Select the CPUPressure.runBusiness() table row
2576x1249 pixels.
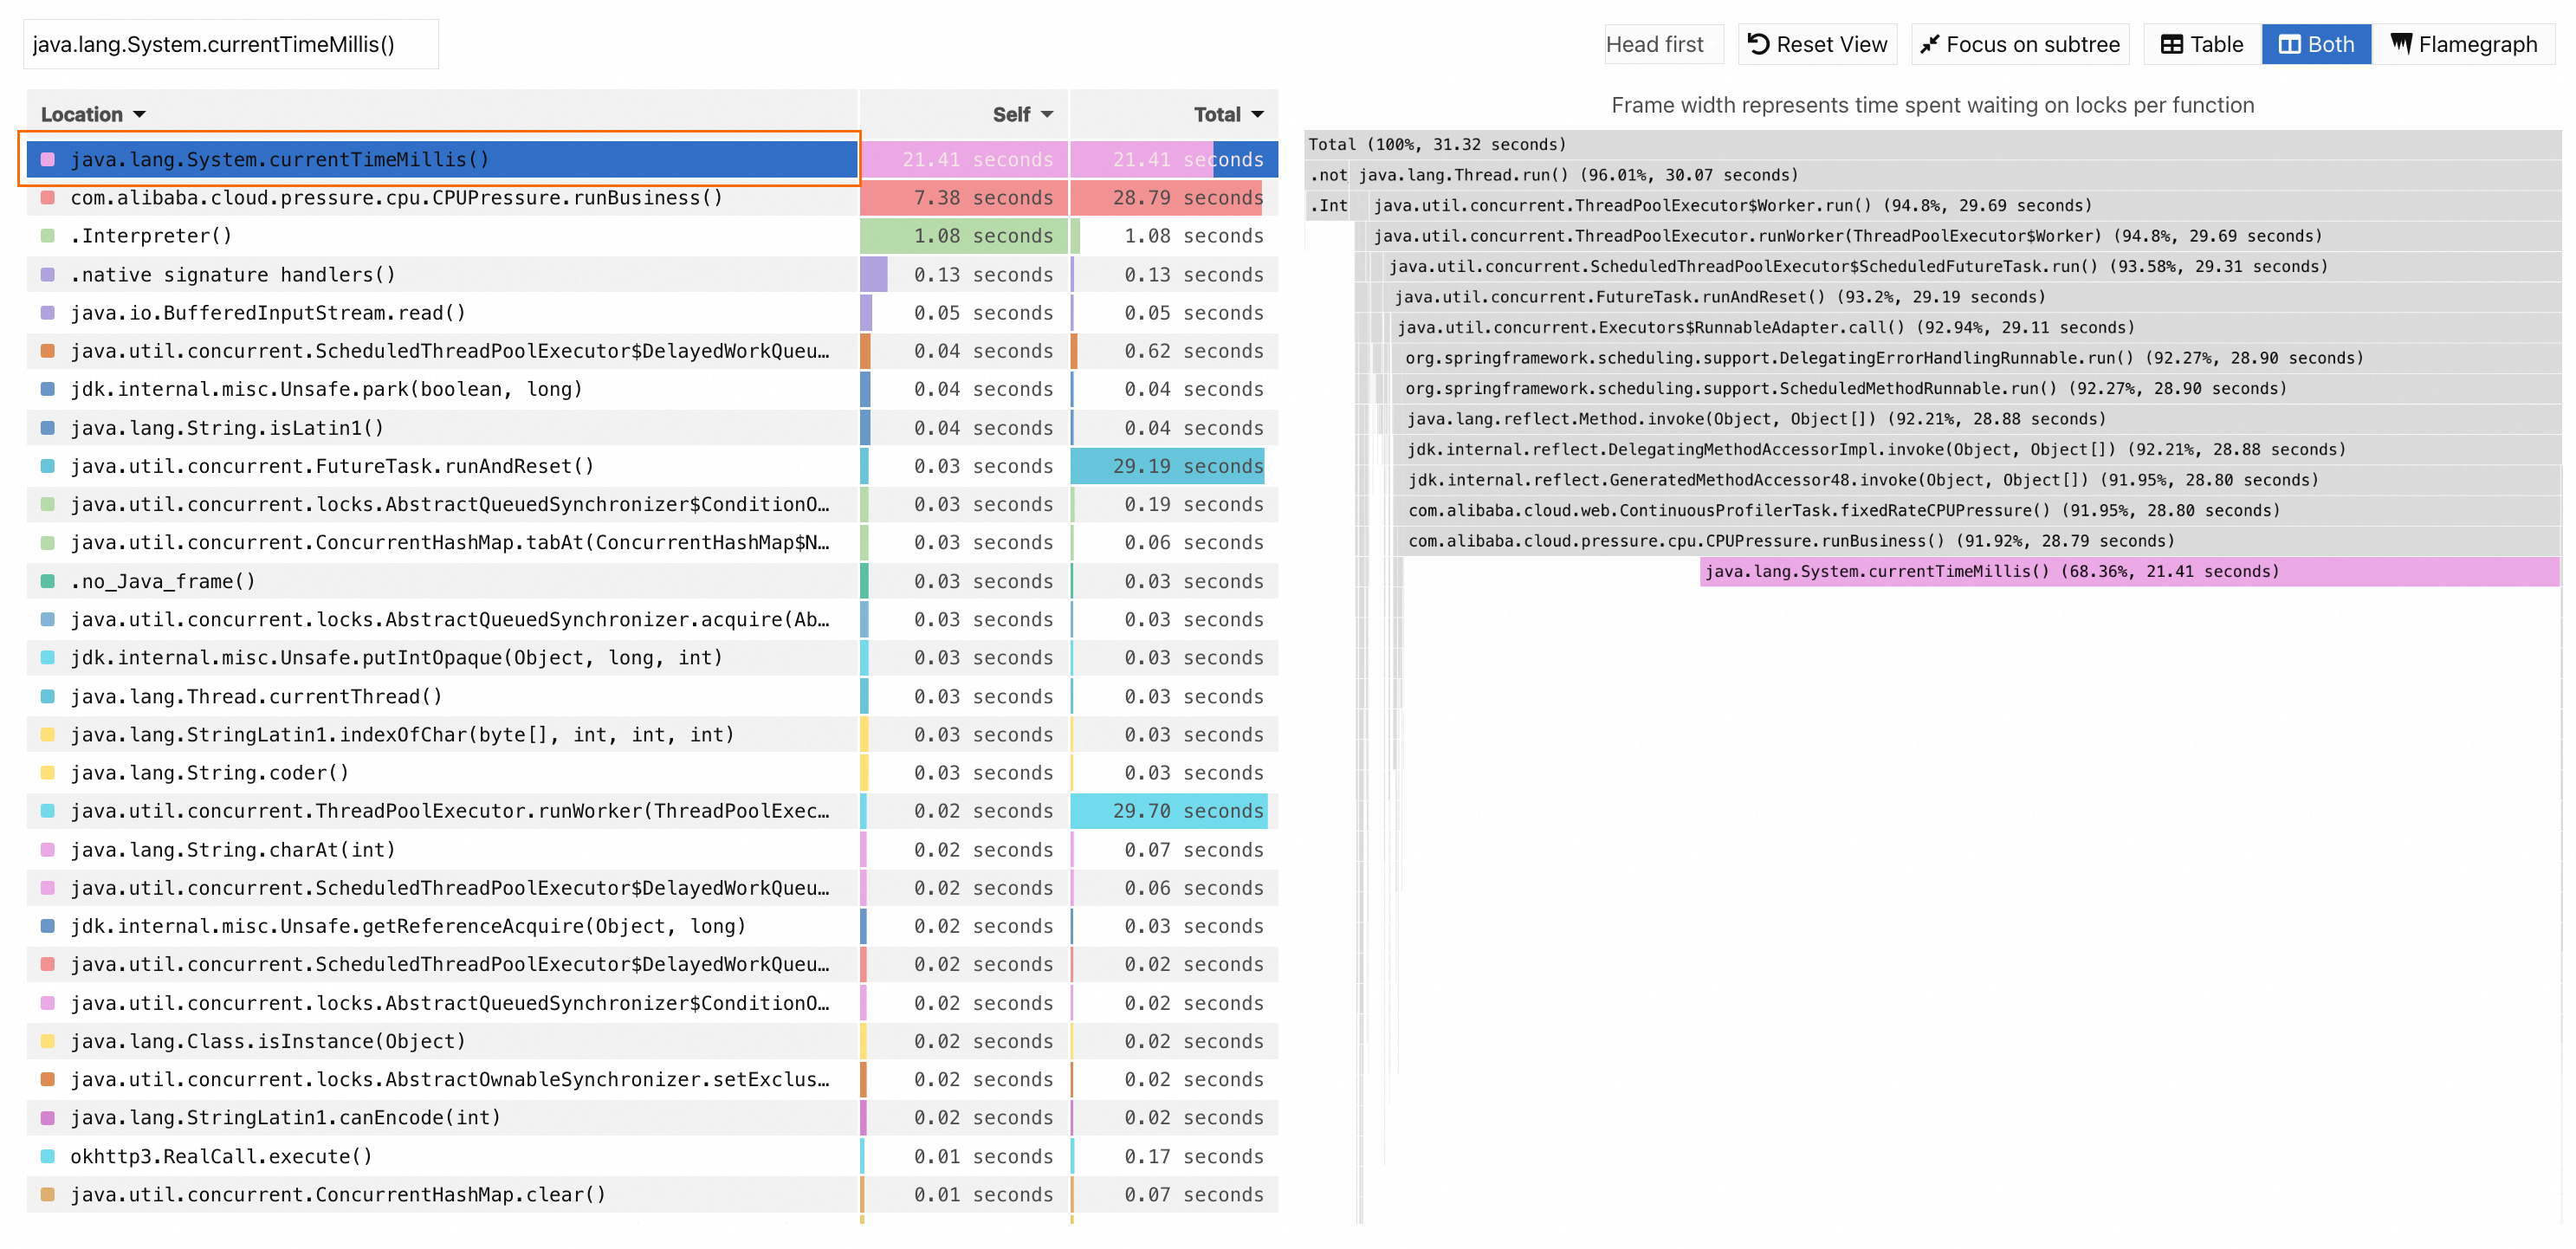point(396,198)
